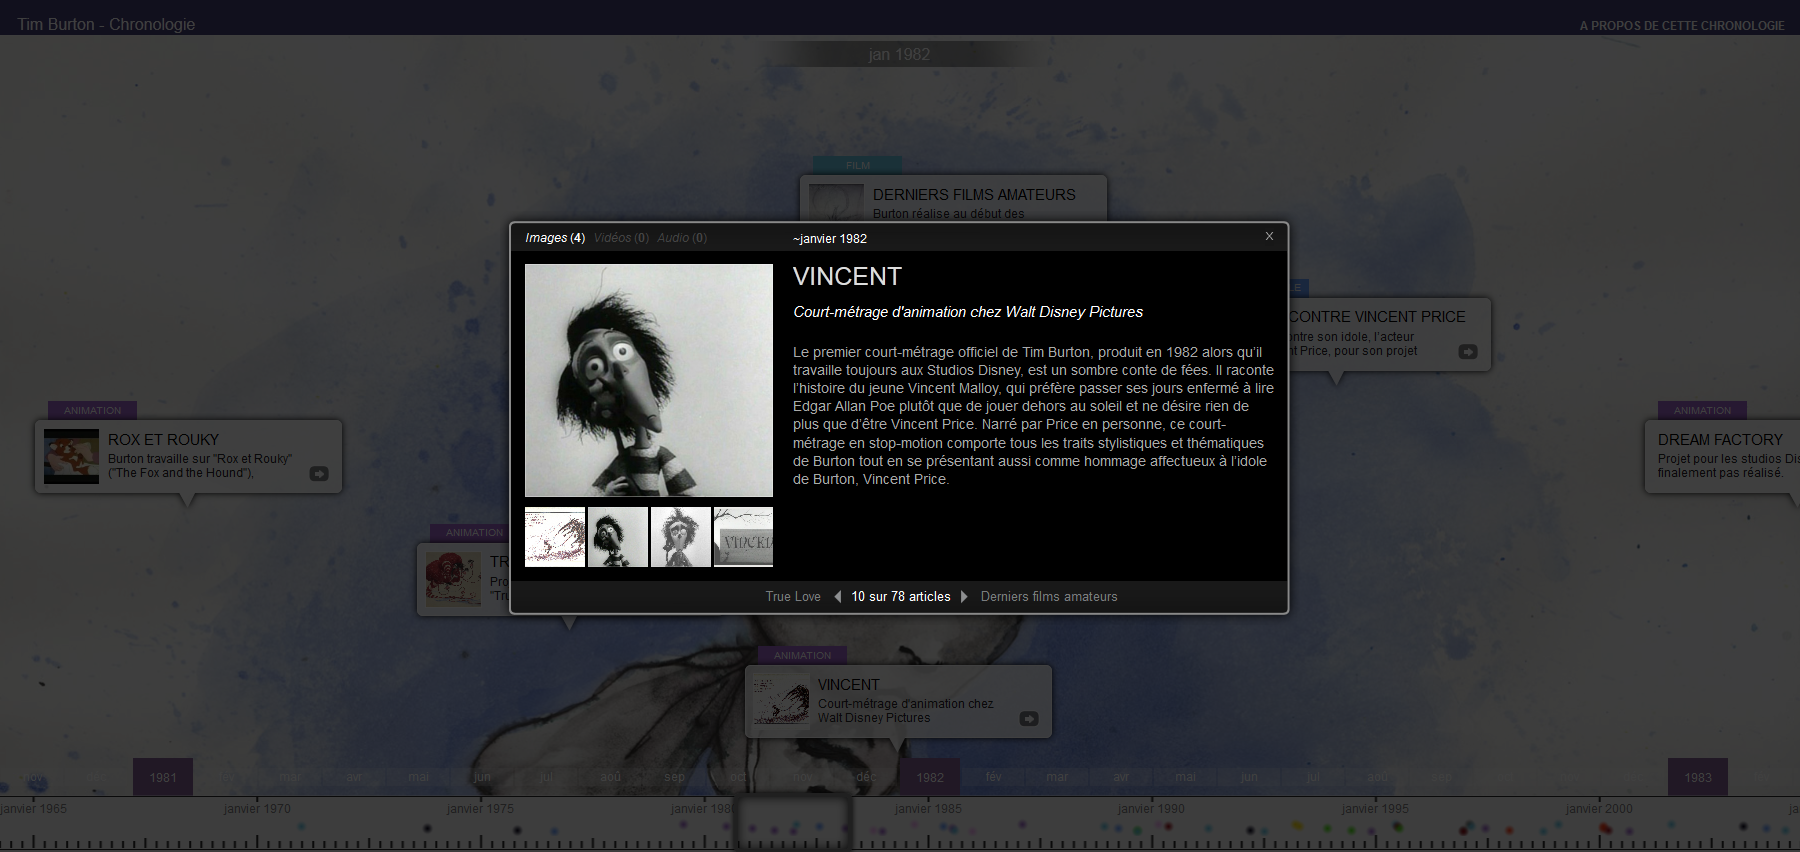Open 'A propos de cette chronologie' link
The height and width of the screenshot is (852, 1800).
click(1682, 26)
